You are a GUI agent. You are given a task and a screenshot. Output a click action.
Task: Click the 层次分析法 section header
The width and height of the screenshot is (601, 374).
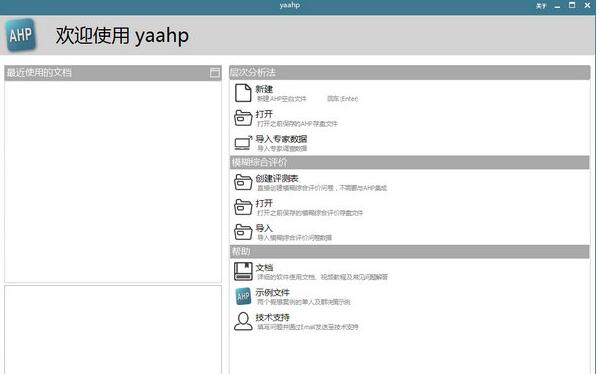pyautogui.click(x=409, y=72)
